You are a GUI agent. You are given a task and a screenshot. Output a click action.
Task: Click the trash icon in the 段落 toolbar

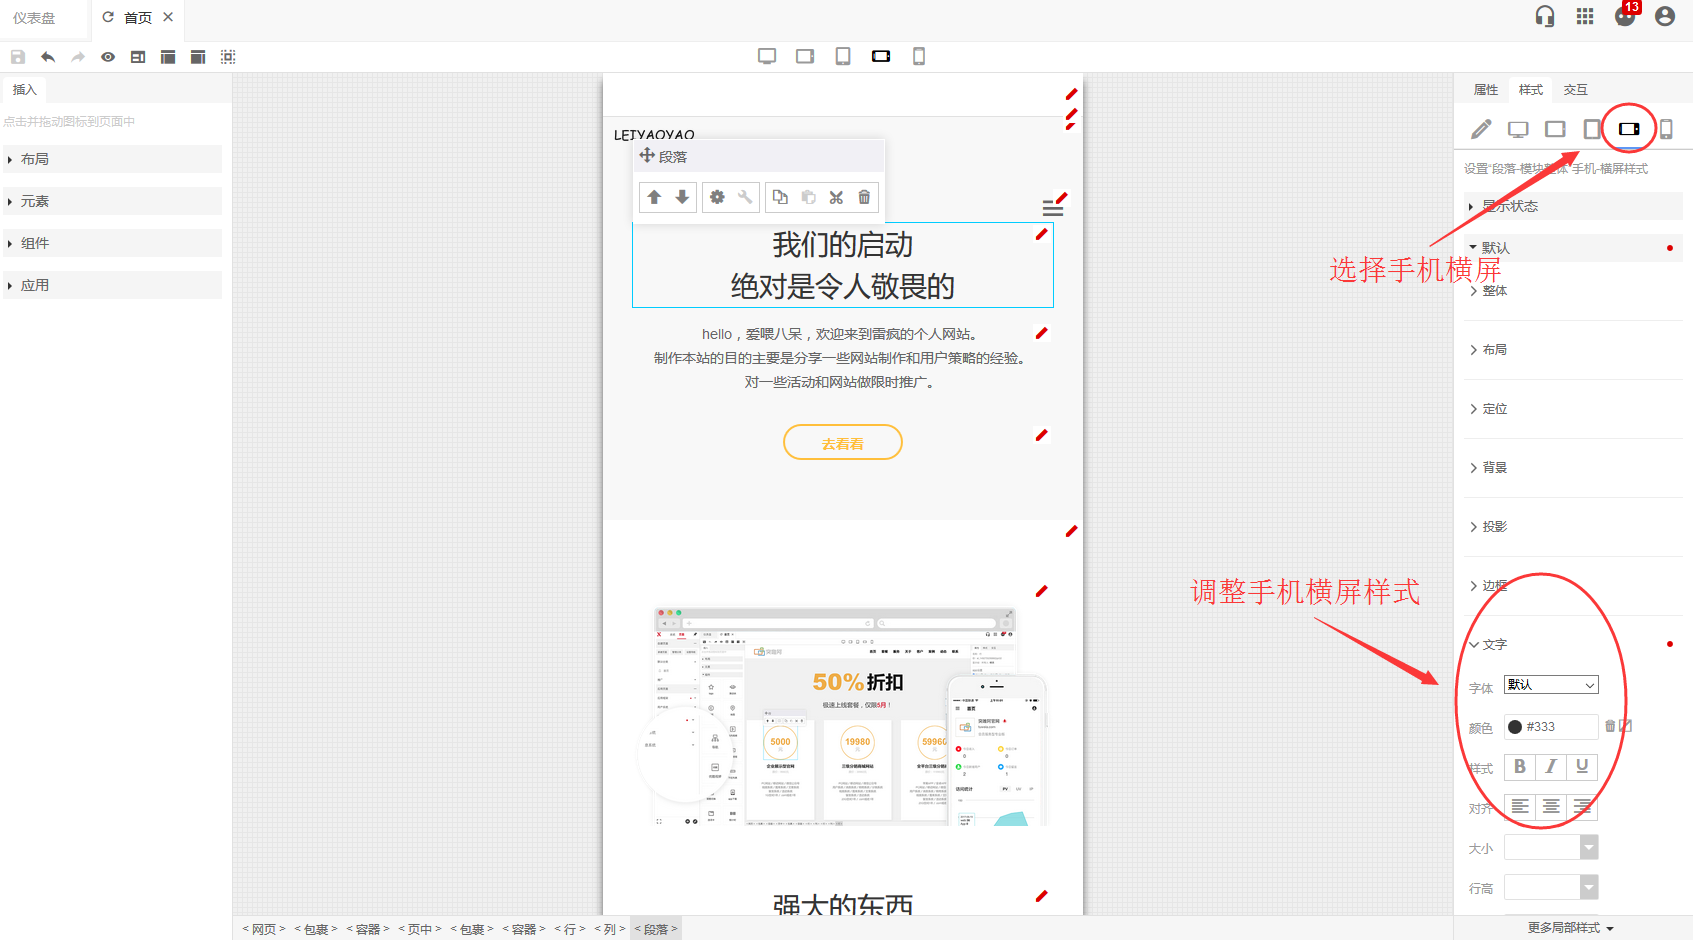(864, 197)
